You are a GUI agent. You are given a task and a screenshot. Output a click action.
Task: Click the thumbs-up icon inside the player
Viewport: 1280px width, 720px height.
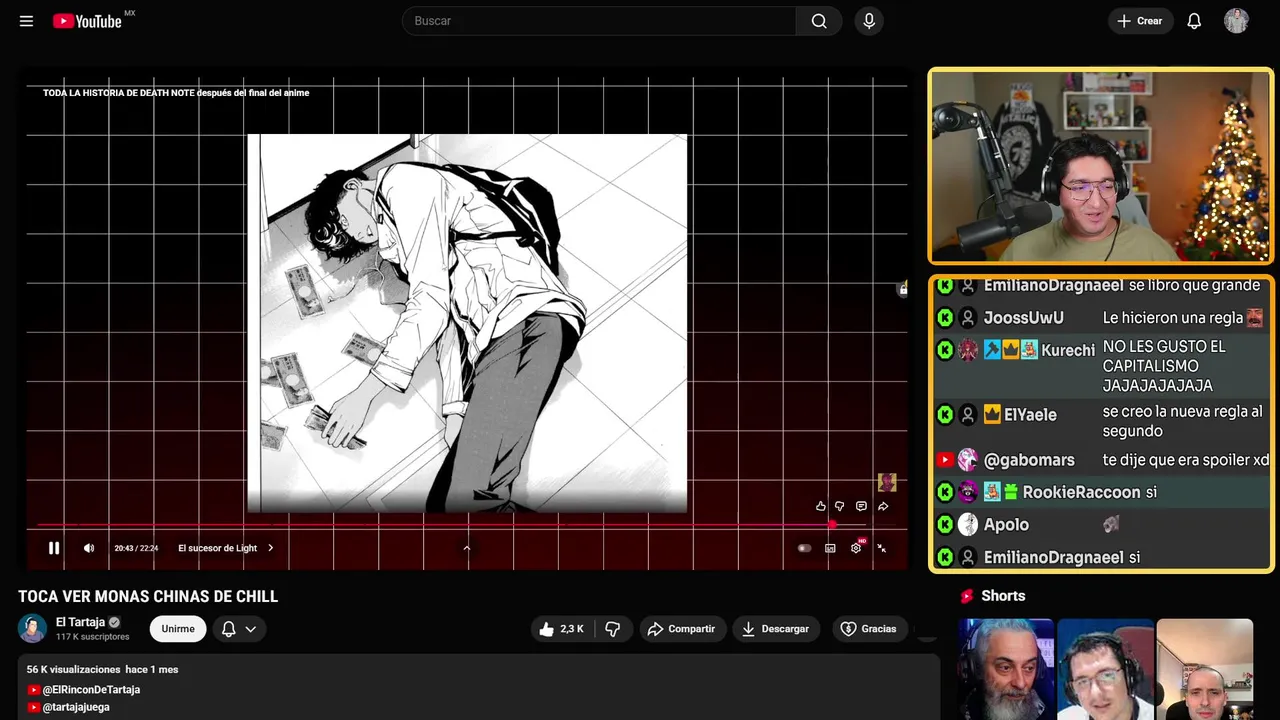pyautogui.click(x=821, y=507)
